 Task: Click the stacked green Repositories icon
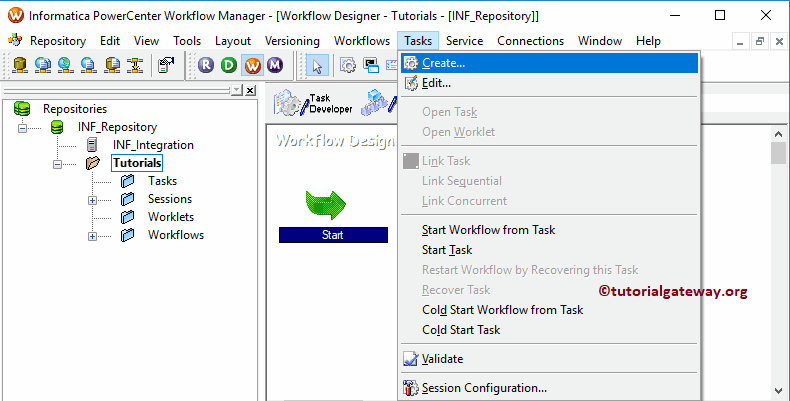22,109
